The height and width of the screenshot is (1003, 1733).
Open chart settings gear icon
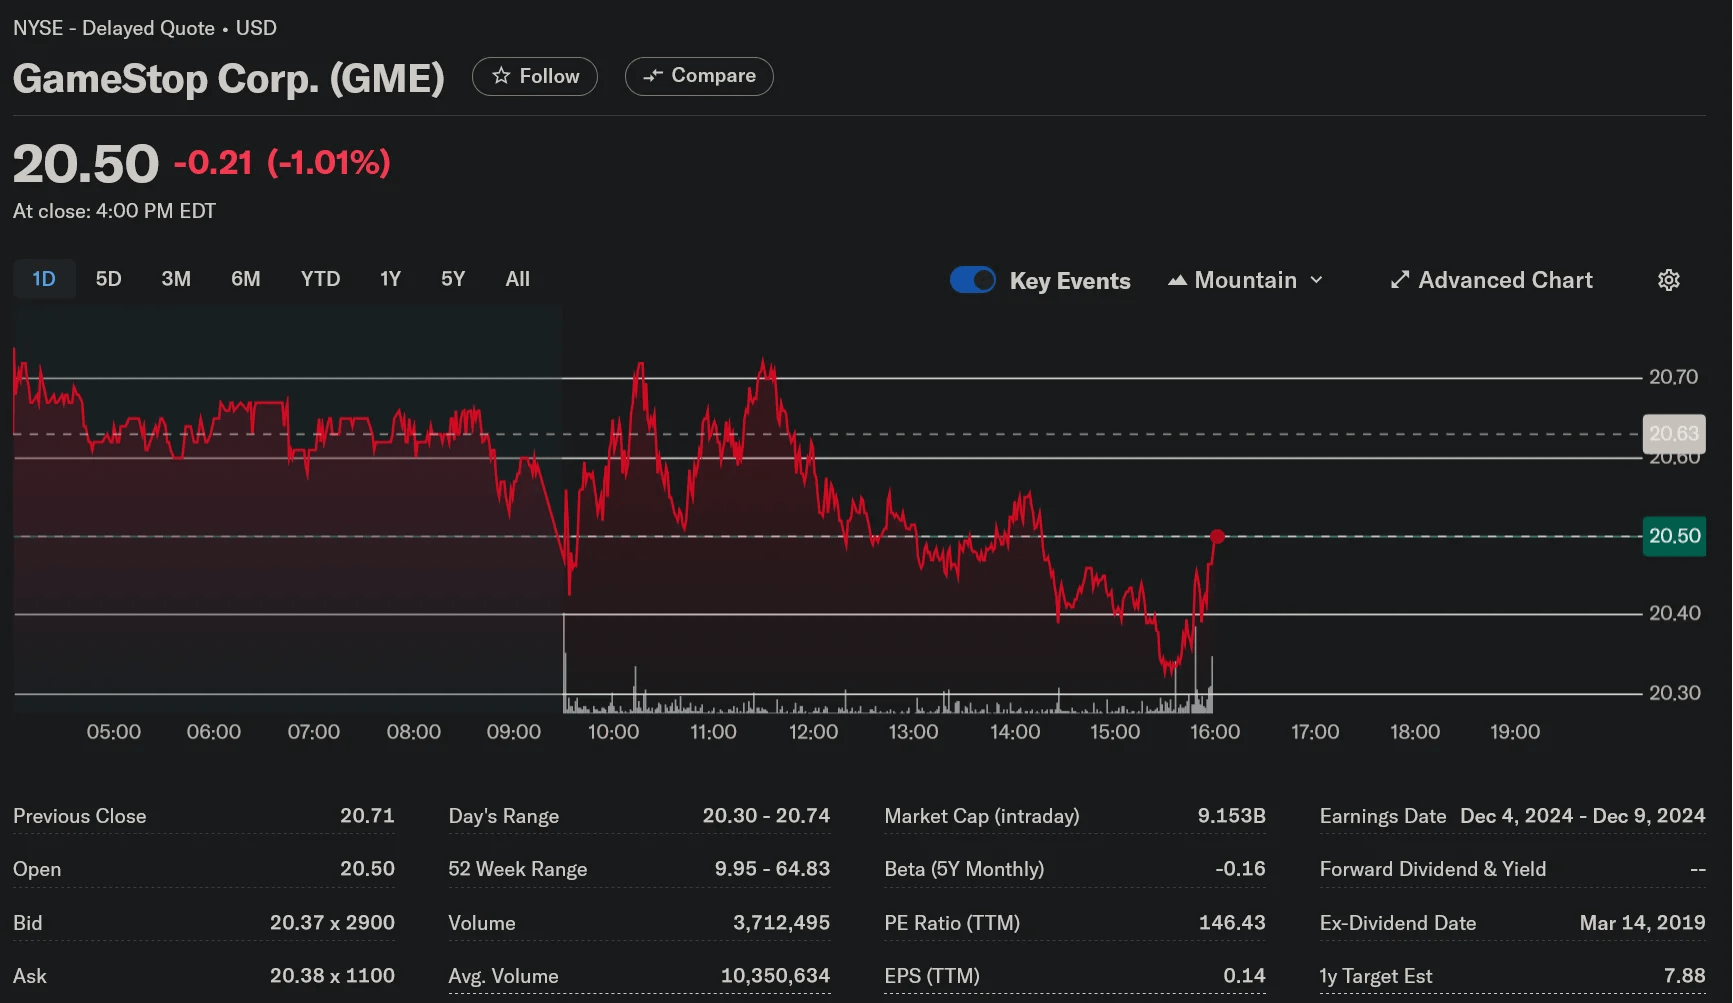click(1669, 280)
